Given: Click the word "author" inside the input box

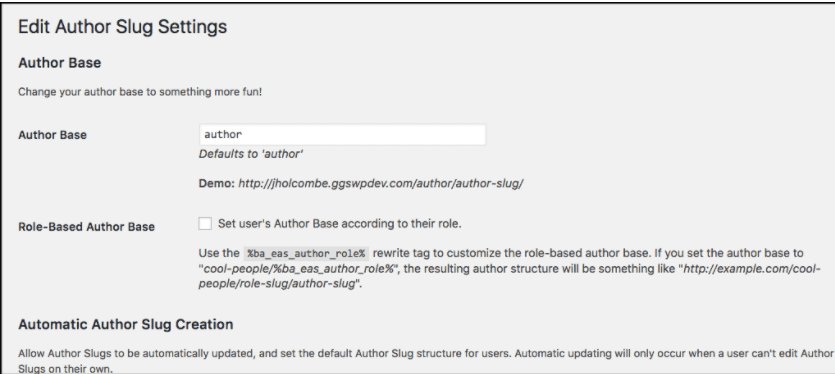Looking at the screenshot, I should tap(223, 135).
